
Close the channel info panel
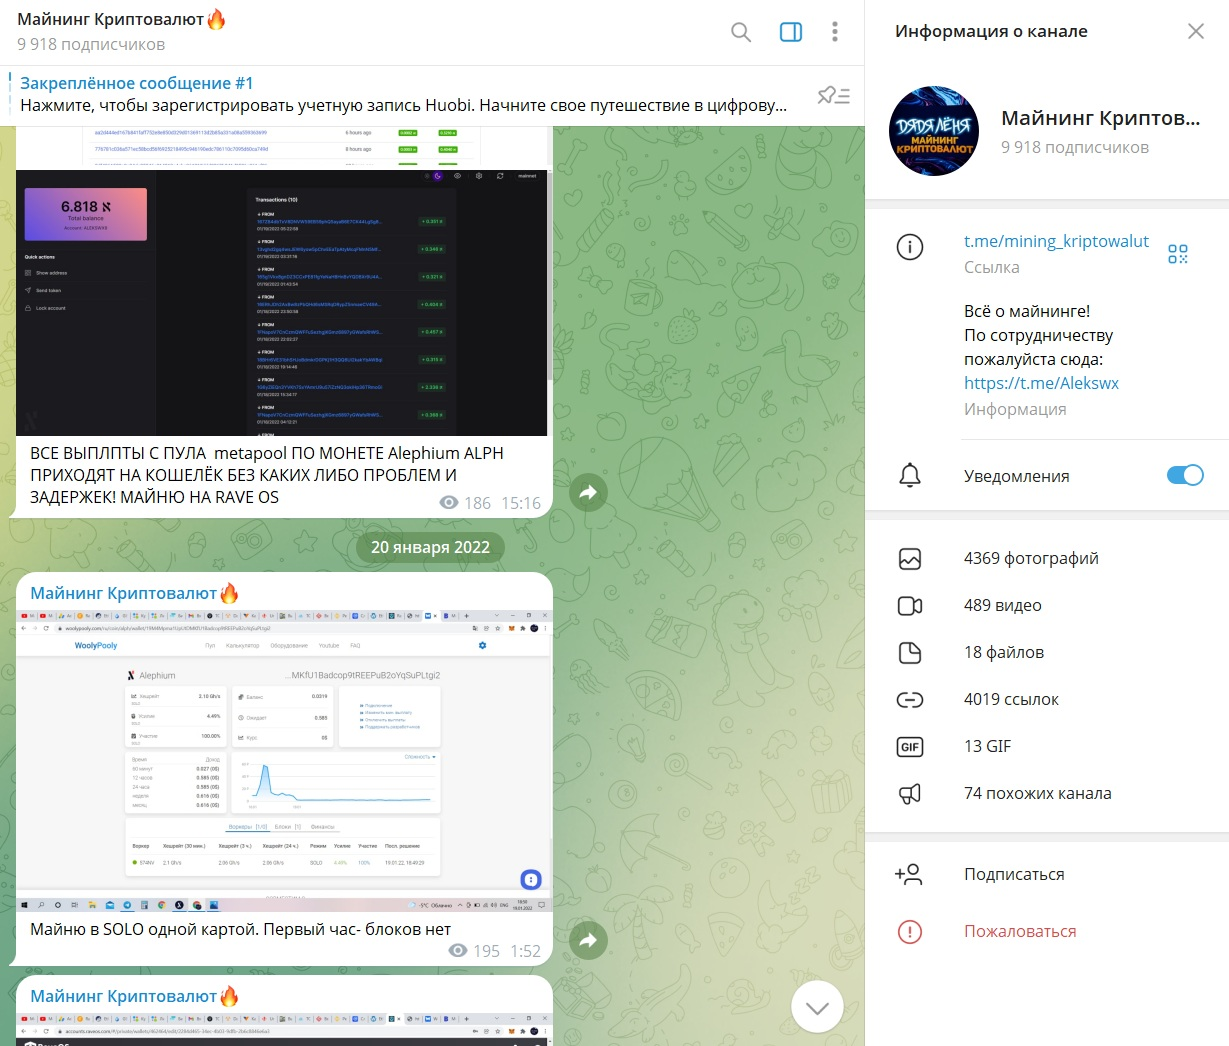pyautogui.click(x=1196, y=31)
